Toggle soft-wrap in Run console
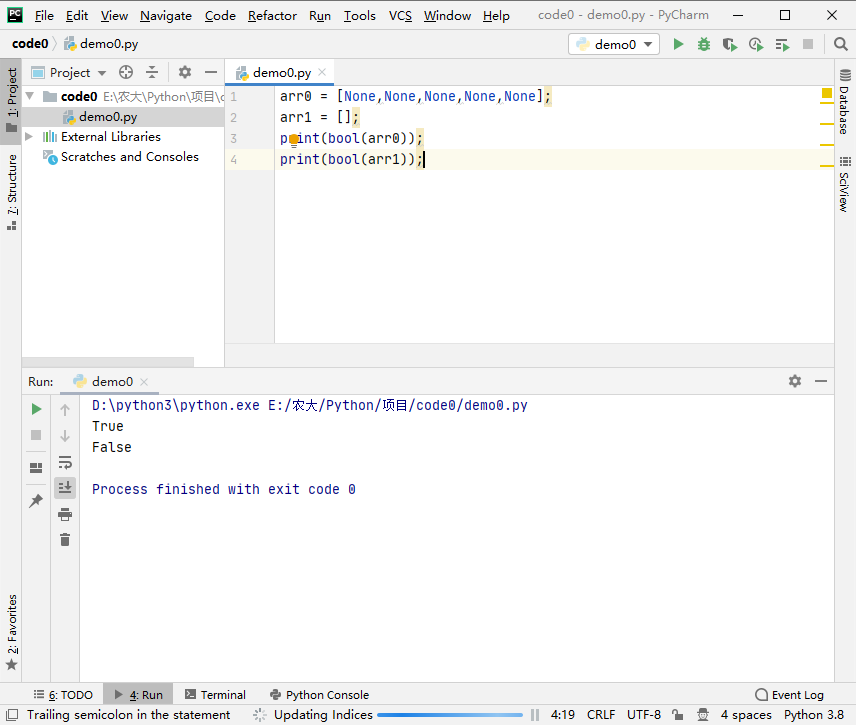The height and width of the screenshot is (725, 856). tap(65, 462)
